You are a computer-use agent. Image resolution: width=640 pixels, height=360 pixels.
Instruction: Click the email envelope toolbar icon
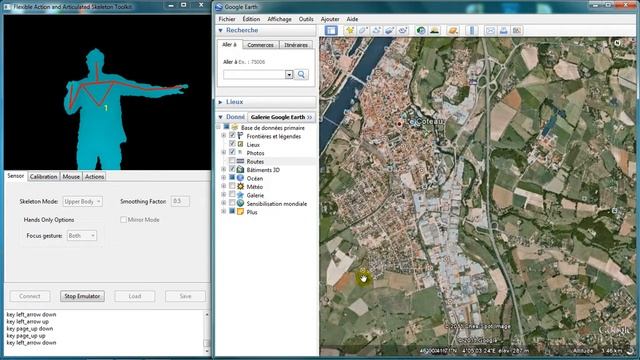[x=490, y=31]
